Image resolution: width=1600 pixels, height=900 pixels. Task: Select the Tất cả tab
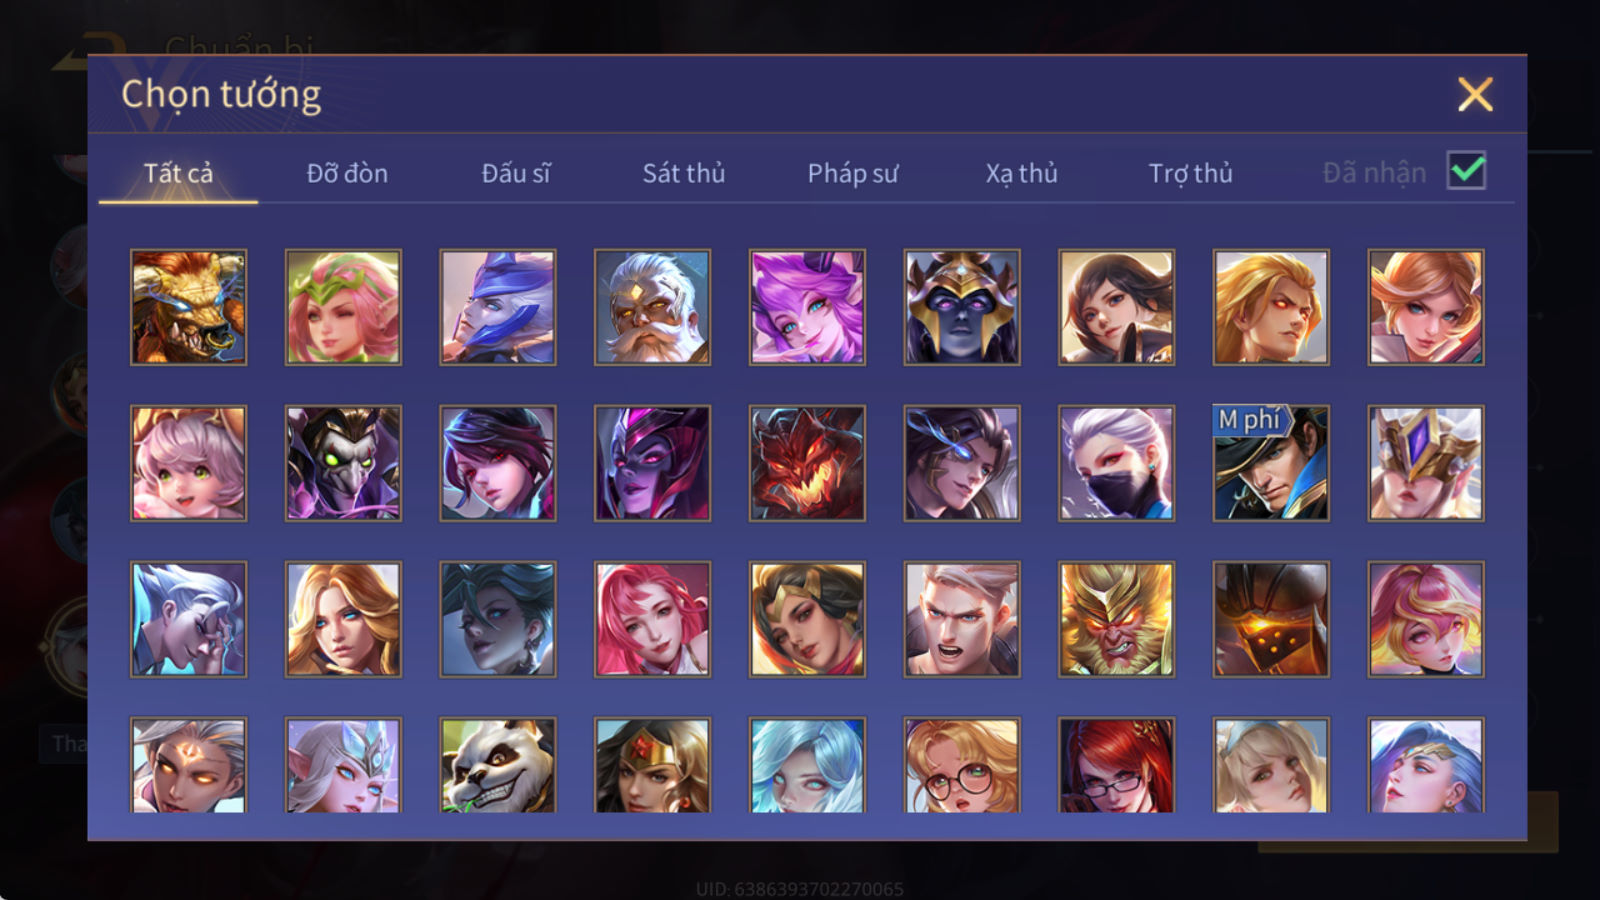[x=178, y=173]
